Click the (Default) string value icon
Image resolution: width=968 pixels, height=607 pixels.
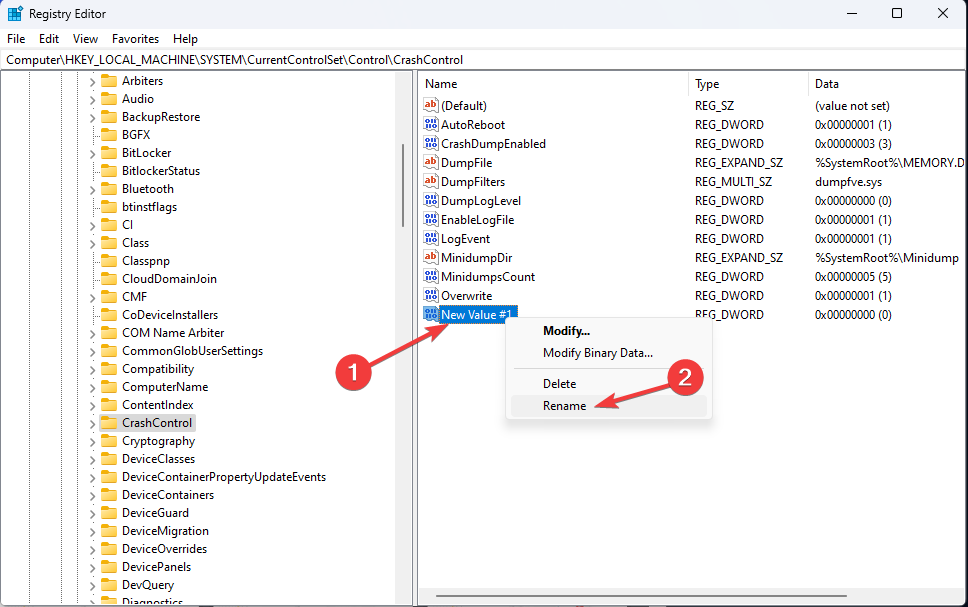430,105
